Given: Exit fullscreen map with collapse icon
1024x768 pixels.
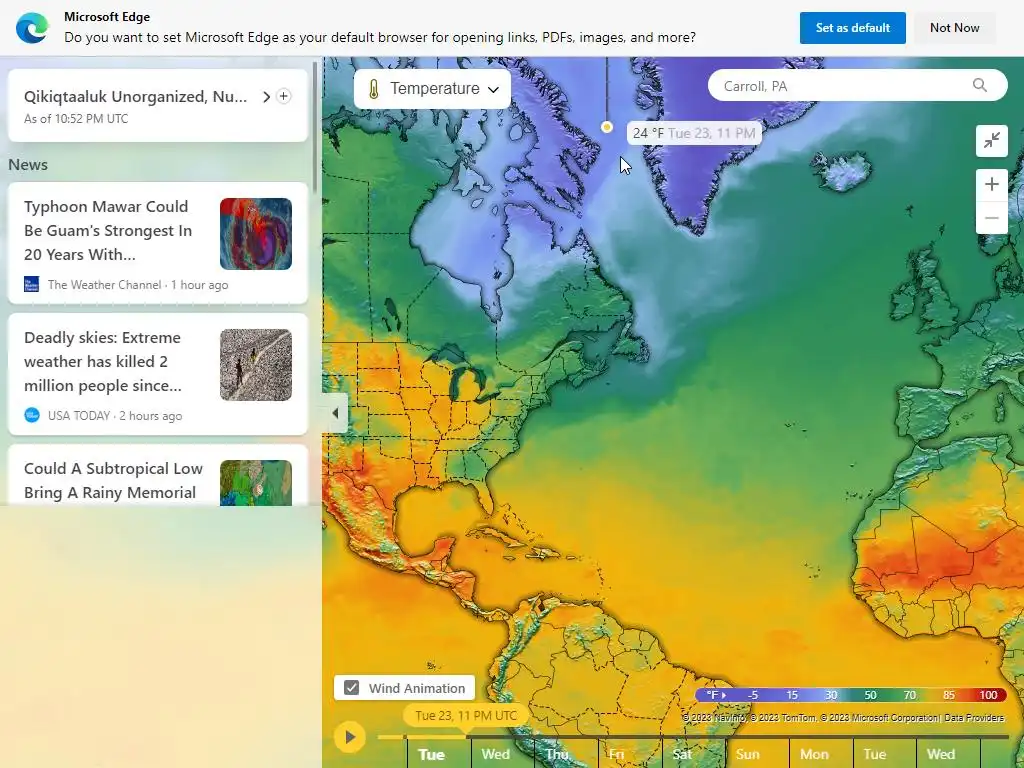Looking at the screenshot, I should pyautogui.click(x=991, y=140).
